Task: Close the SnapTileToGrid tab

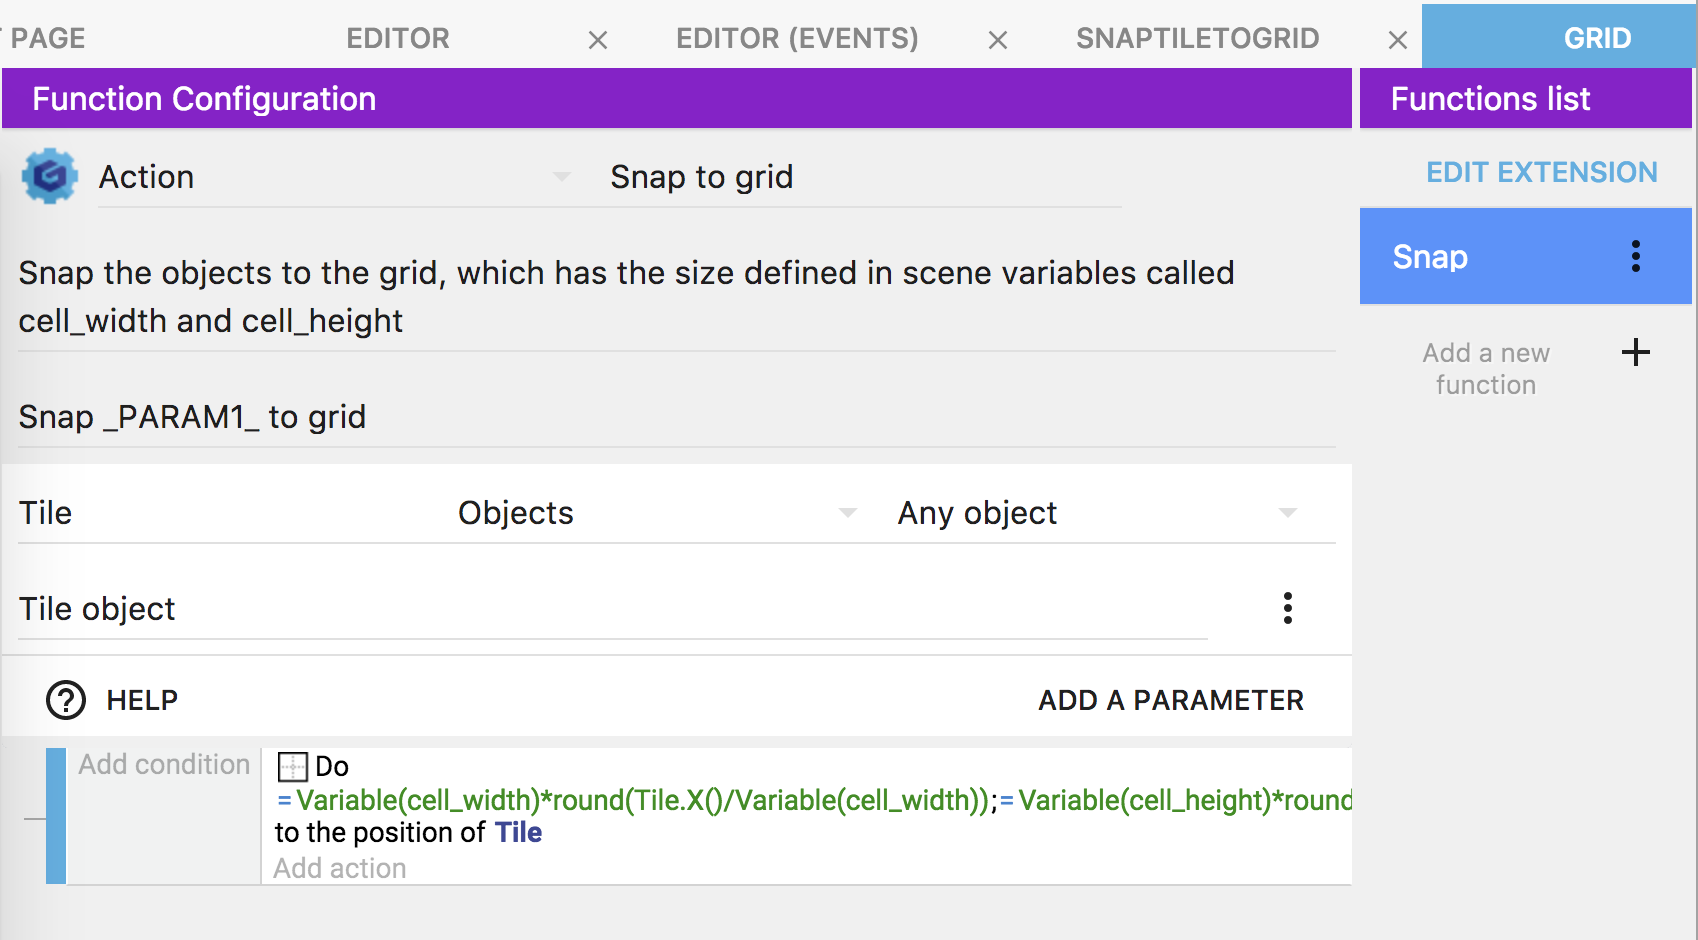Action: click(x=1397, y=40)
